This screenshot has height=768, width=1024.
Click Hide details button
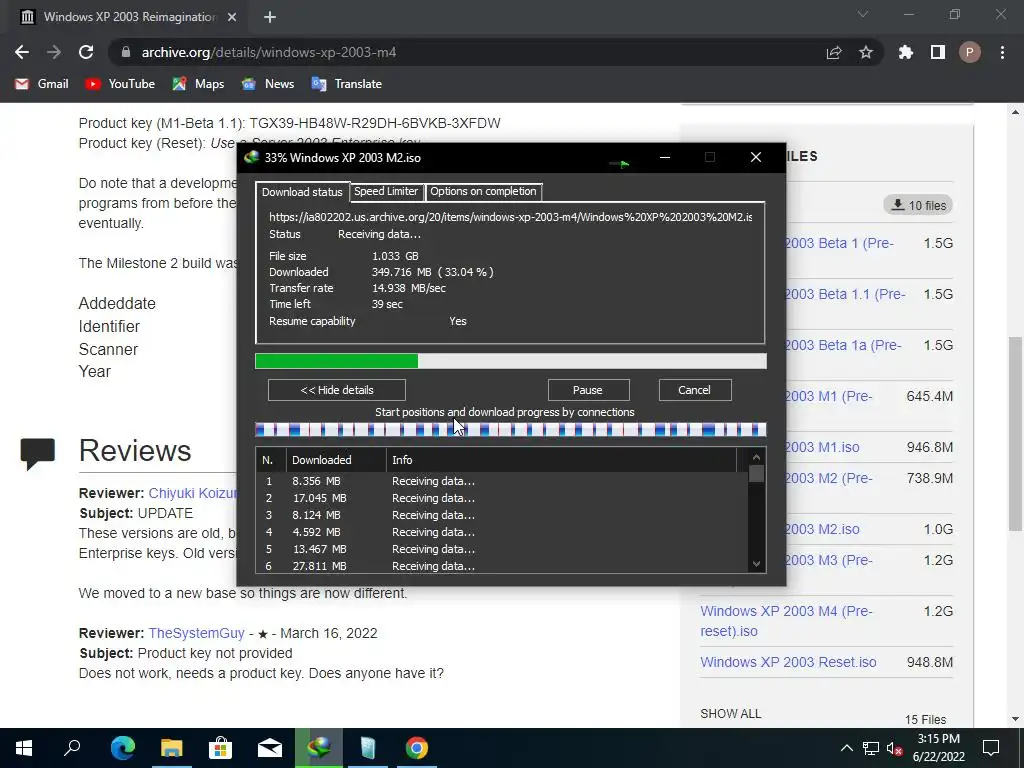[337, 390]
